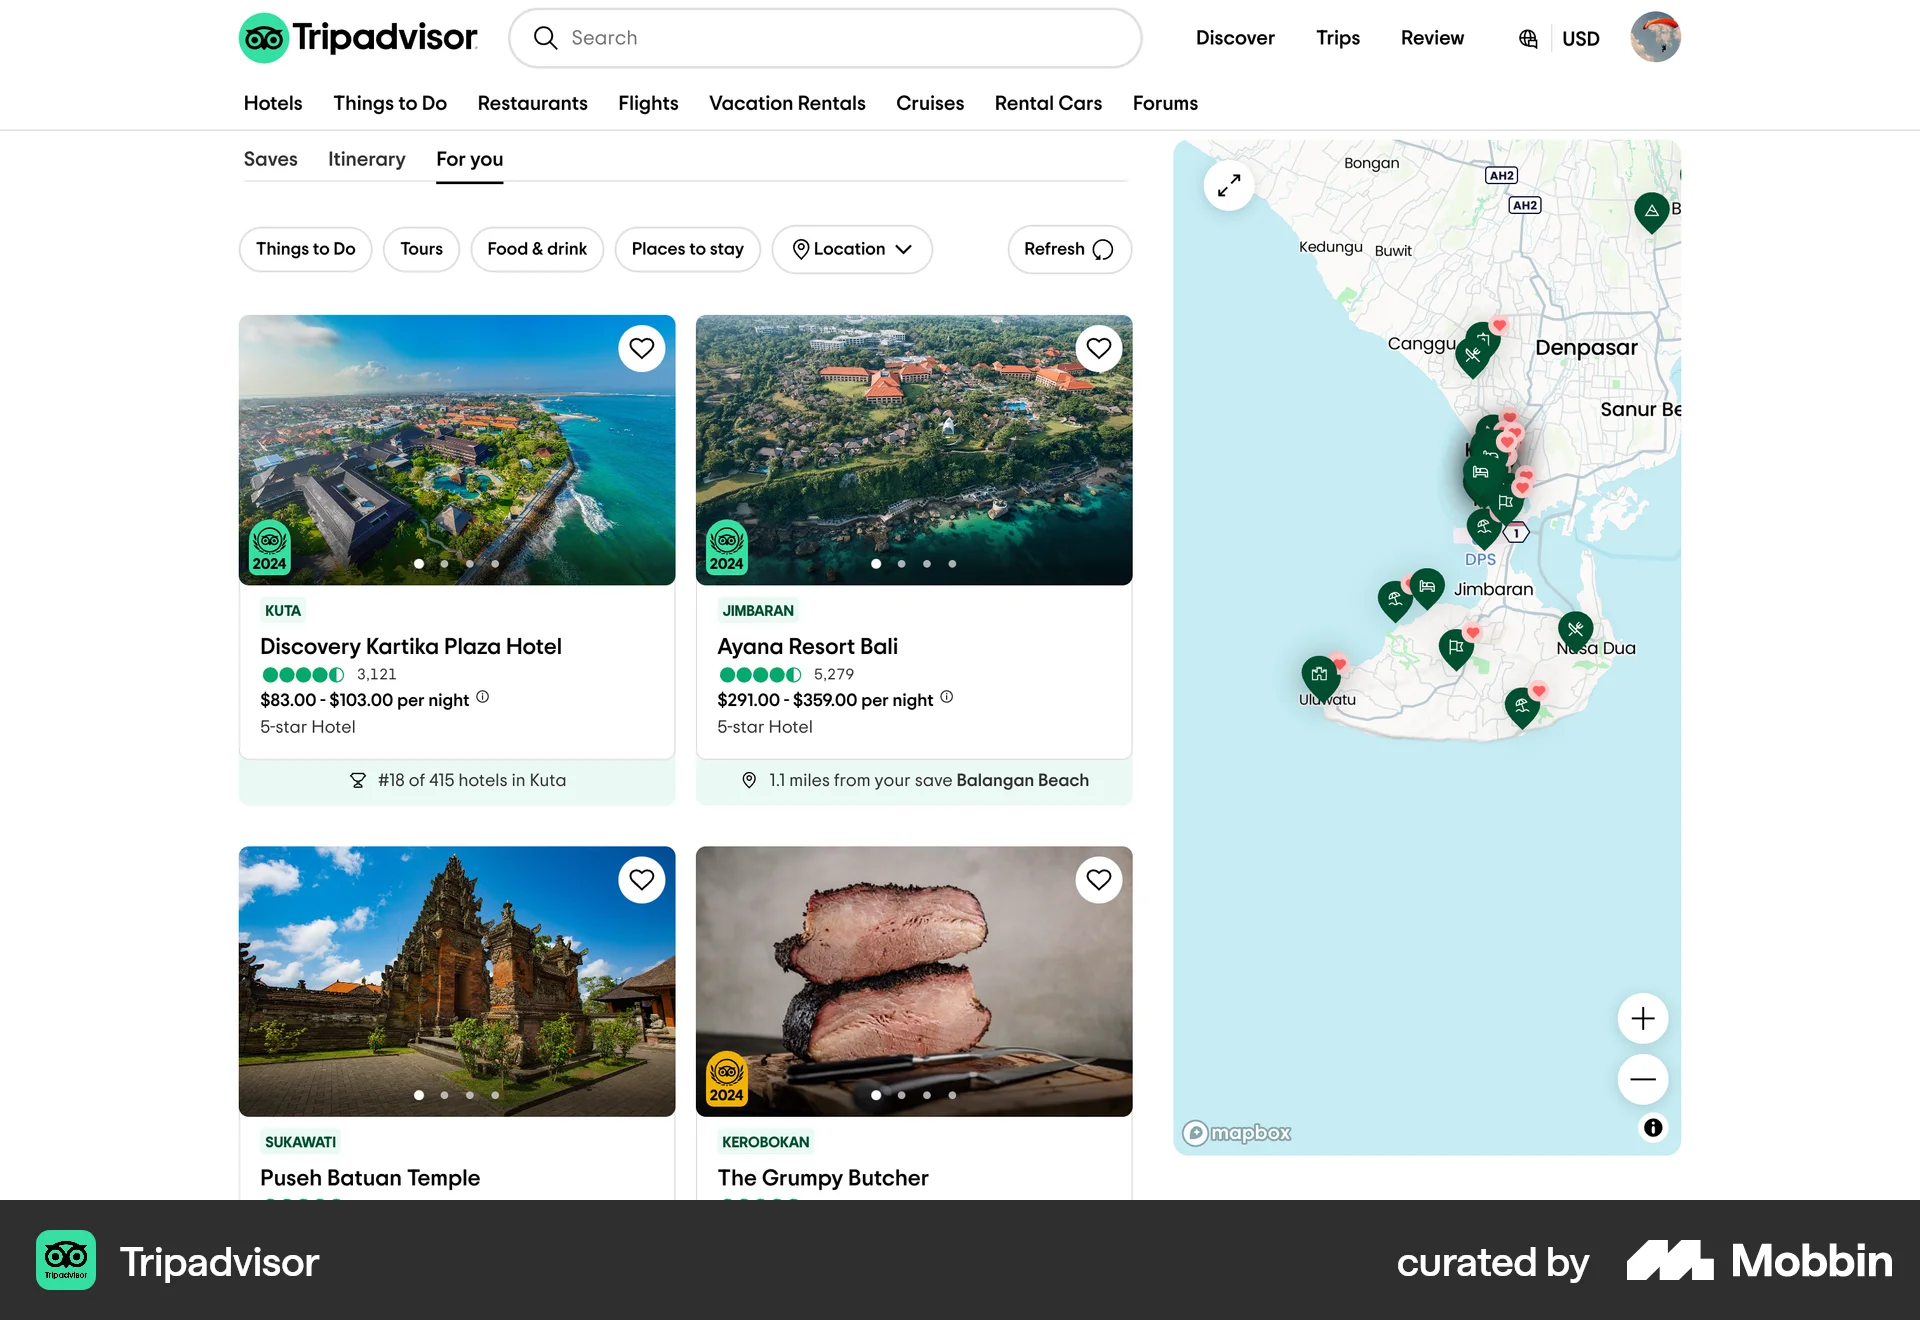The height and width of the screenshot is (1320, 1920).
Task: Open the Balangan Beach link
Action: [1022, 780]
